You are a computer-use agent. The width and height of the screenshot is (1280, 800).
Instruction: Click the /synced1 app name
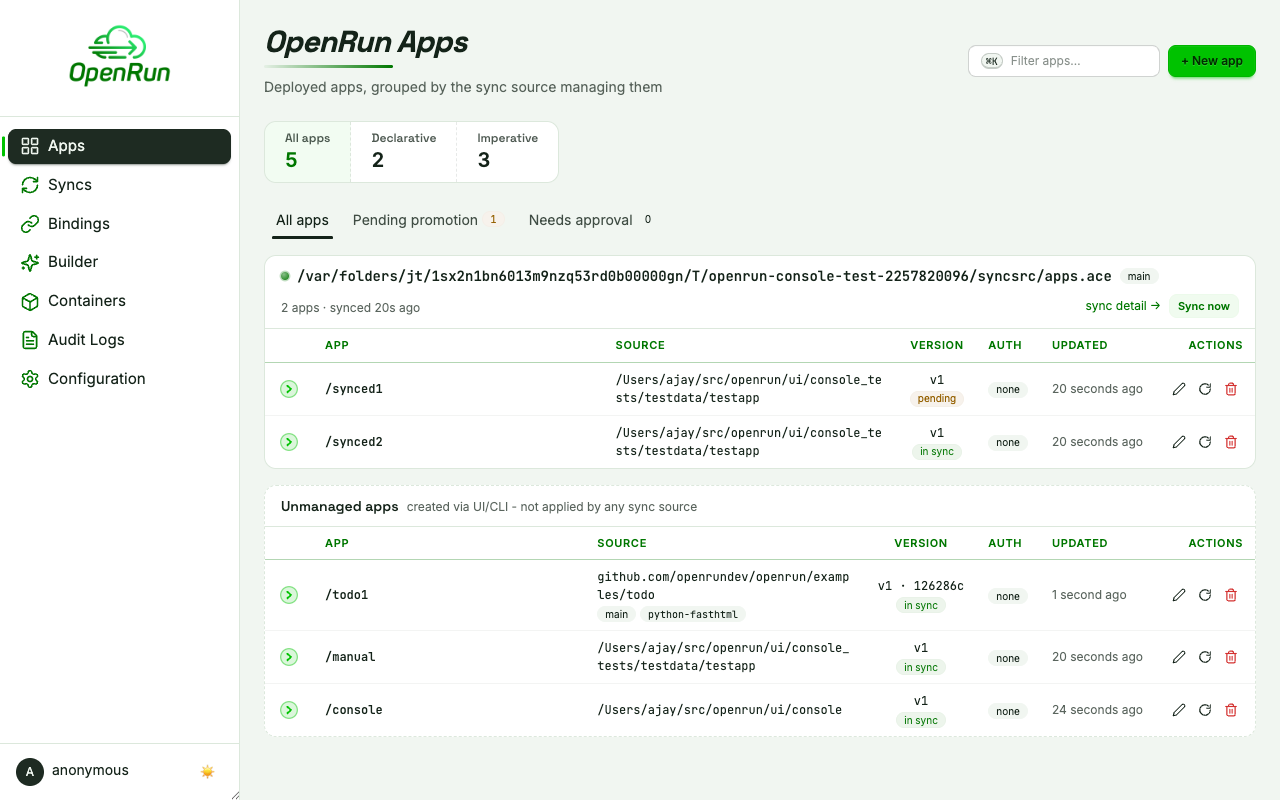tap(354, 389)
